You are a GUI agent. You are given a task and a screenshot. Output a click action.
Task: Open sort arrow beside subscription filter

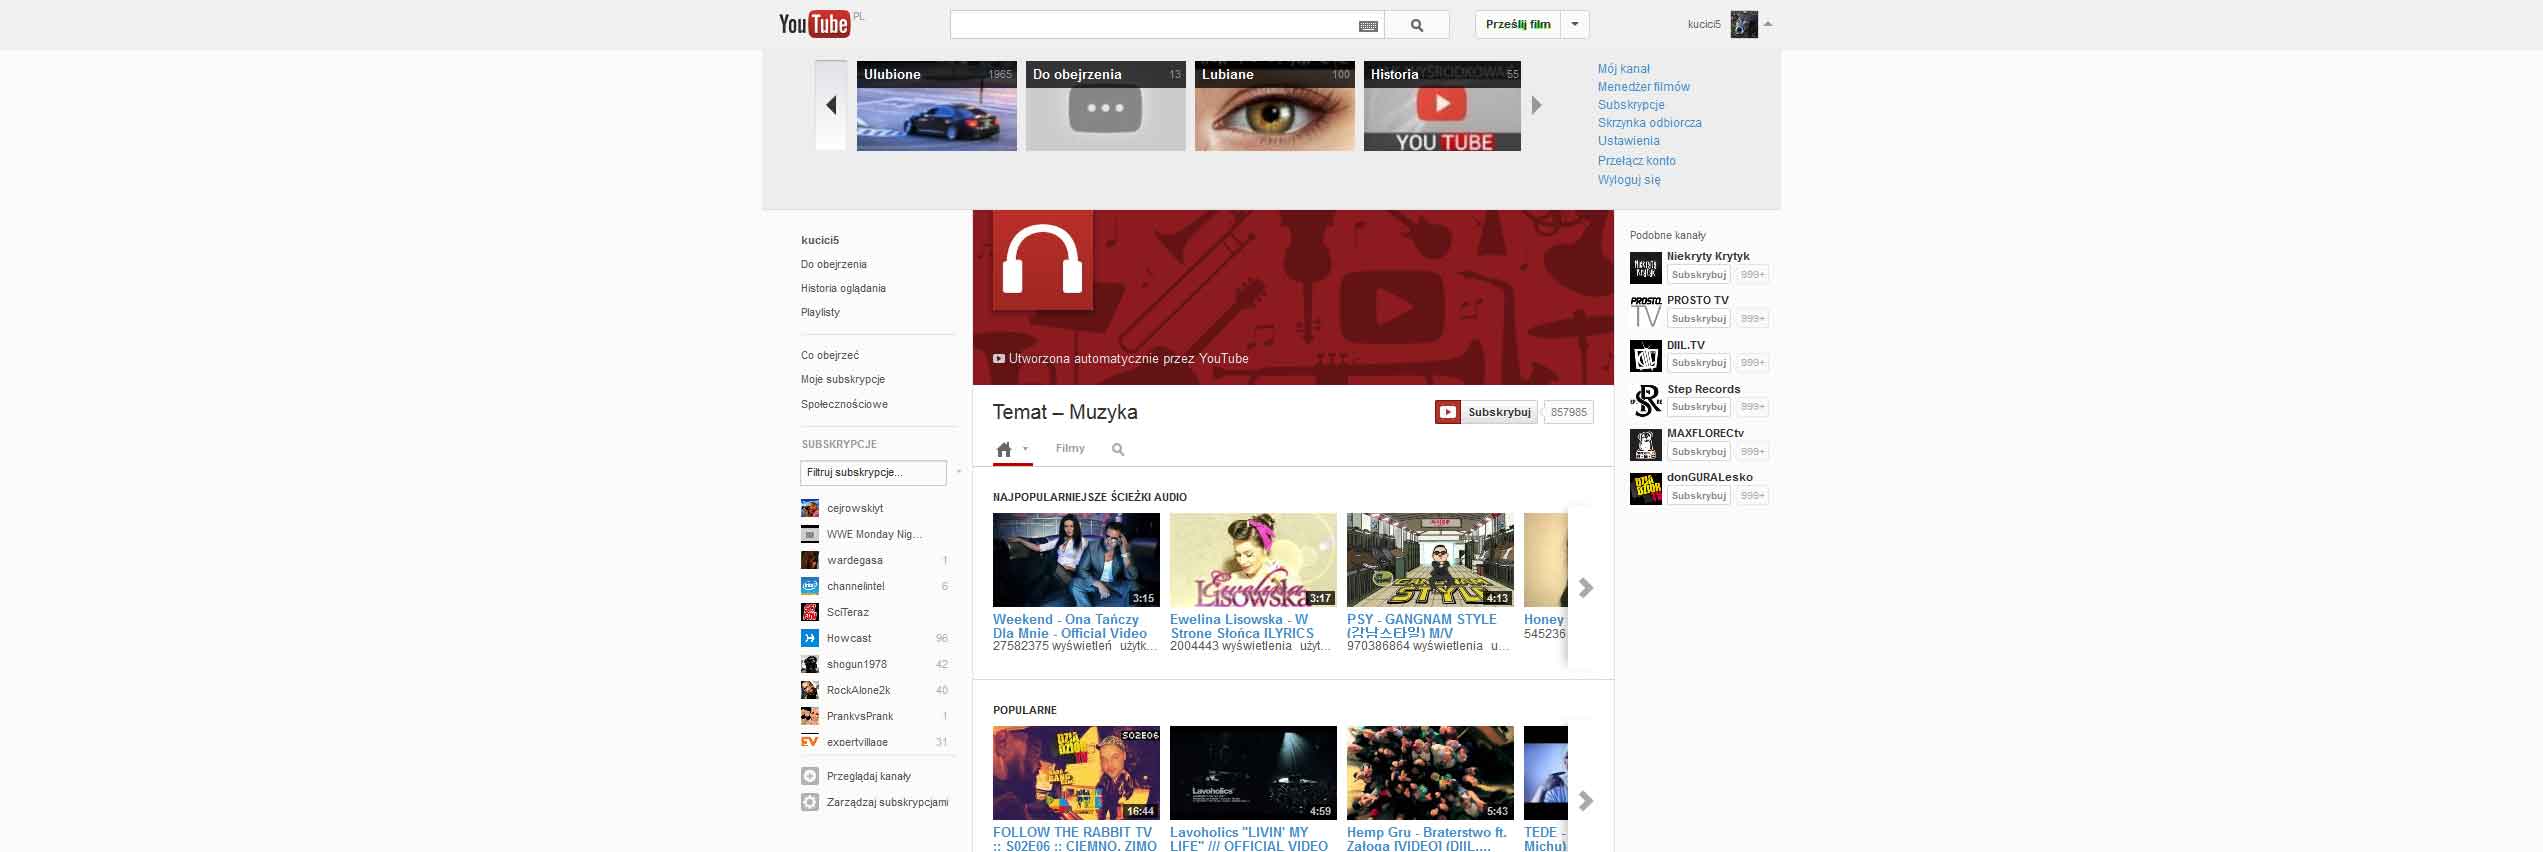point(959,471)
